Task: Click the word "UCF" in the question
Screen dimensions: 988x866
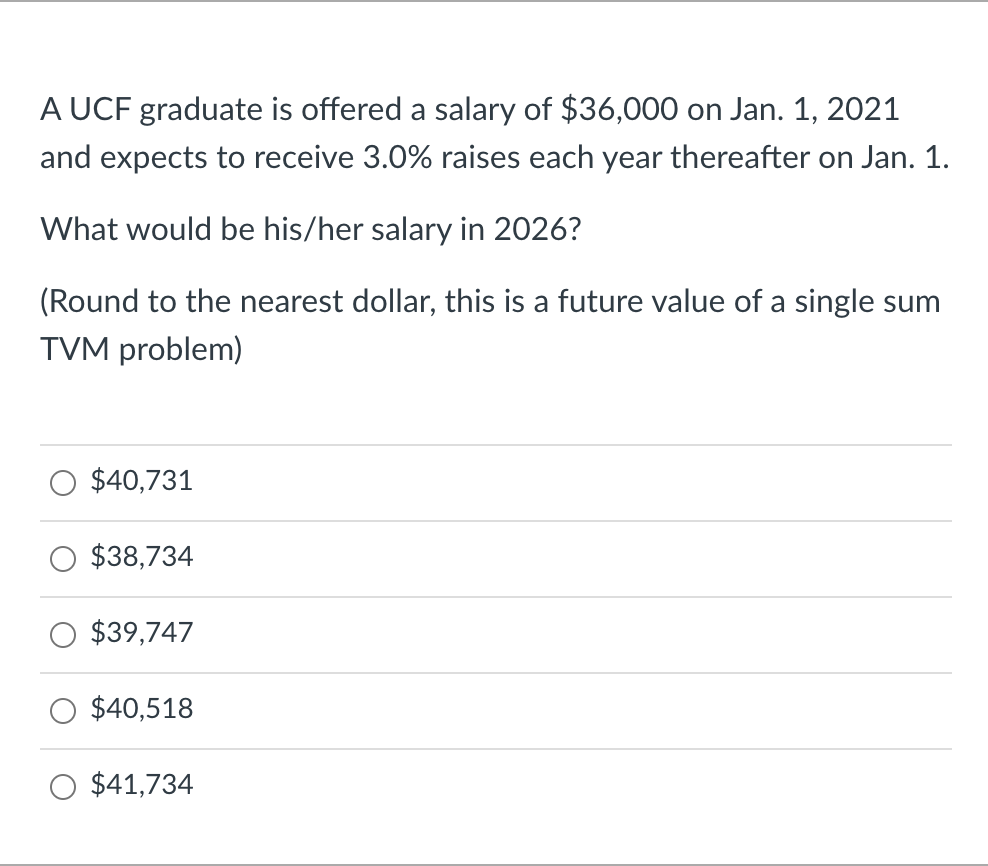Action: coord(101,110)
